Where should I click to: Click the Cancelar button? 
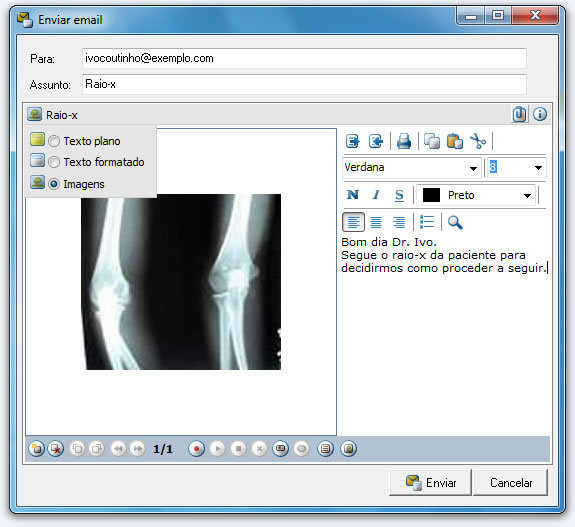pos(510,483)
